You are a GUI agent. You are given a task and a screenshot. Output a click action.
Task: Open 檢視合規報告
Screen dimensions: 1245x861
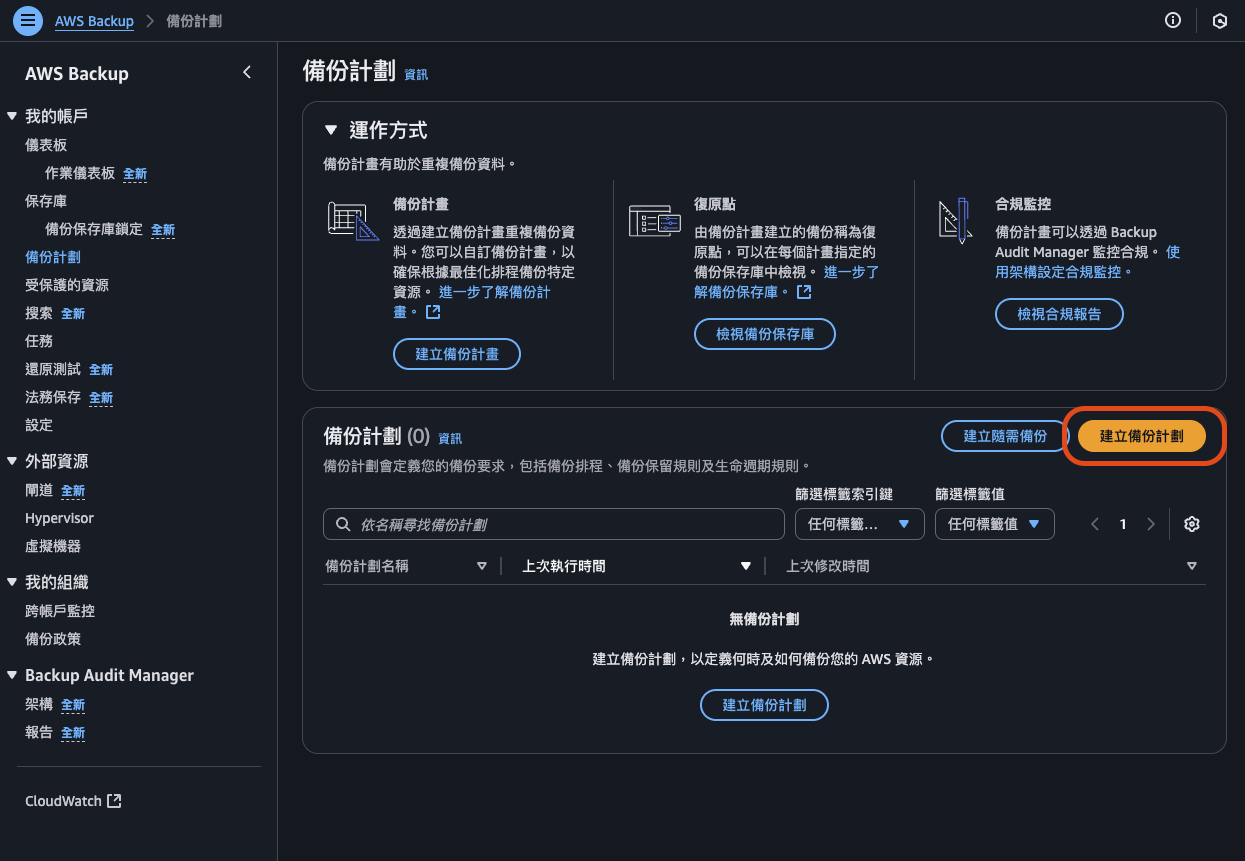click(x=1059, y=313)
